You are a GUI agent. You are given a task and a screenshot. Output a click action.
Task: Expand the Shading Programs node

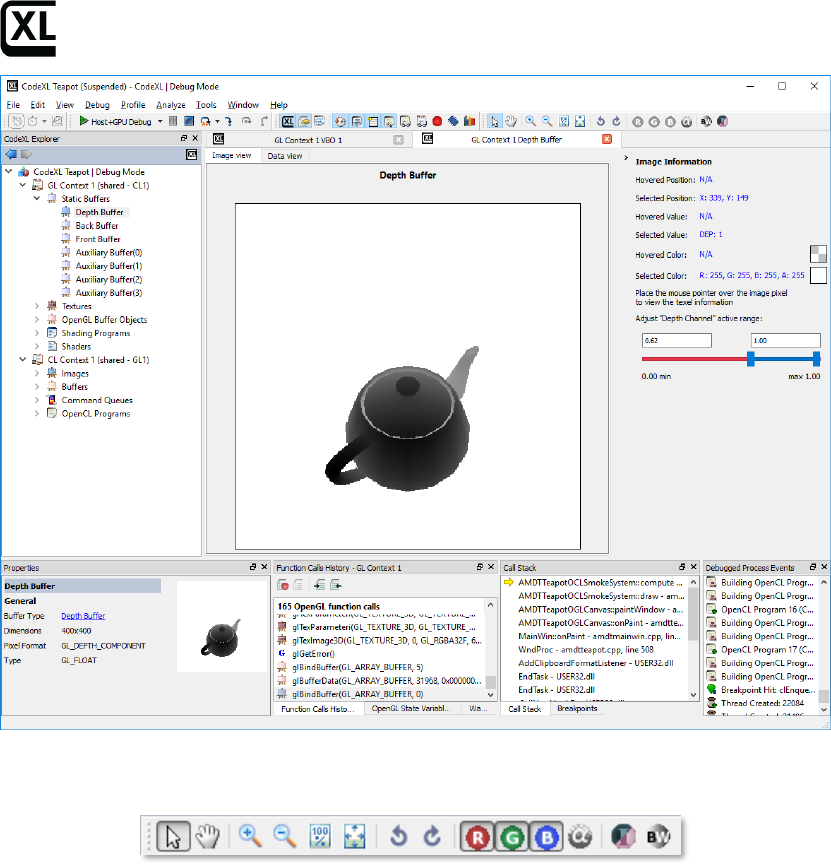pyautogui.click(x=37, y=333)
